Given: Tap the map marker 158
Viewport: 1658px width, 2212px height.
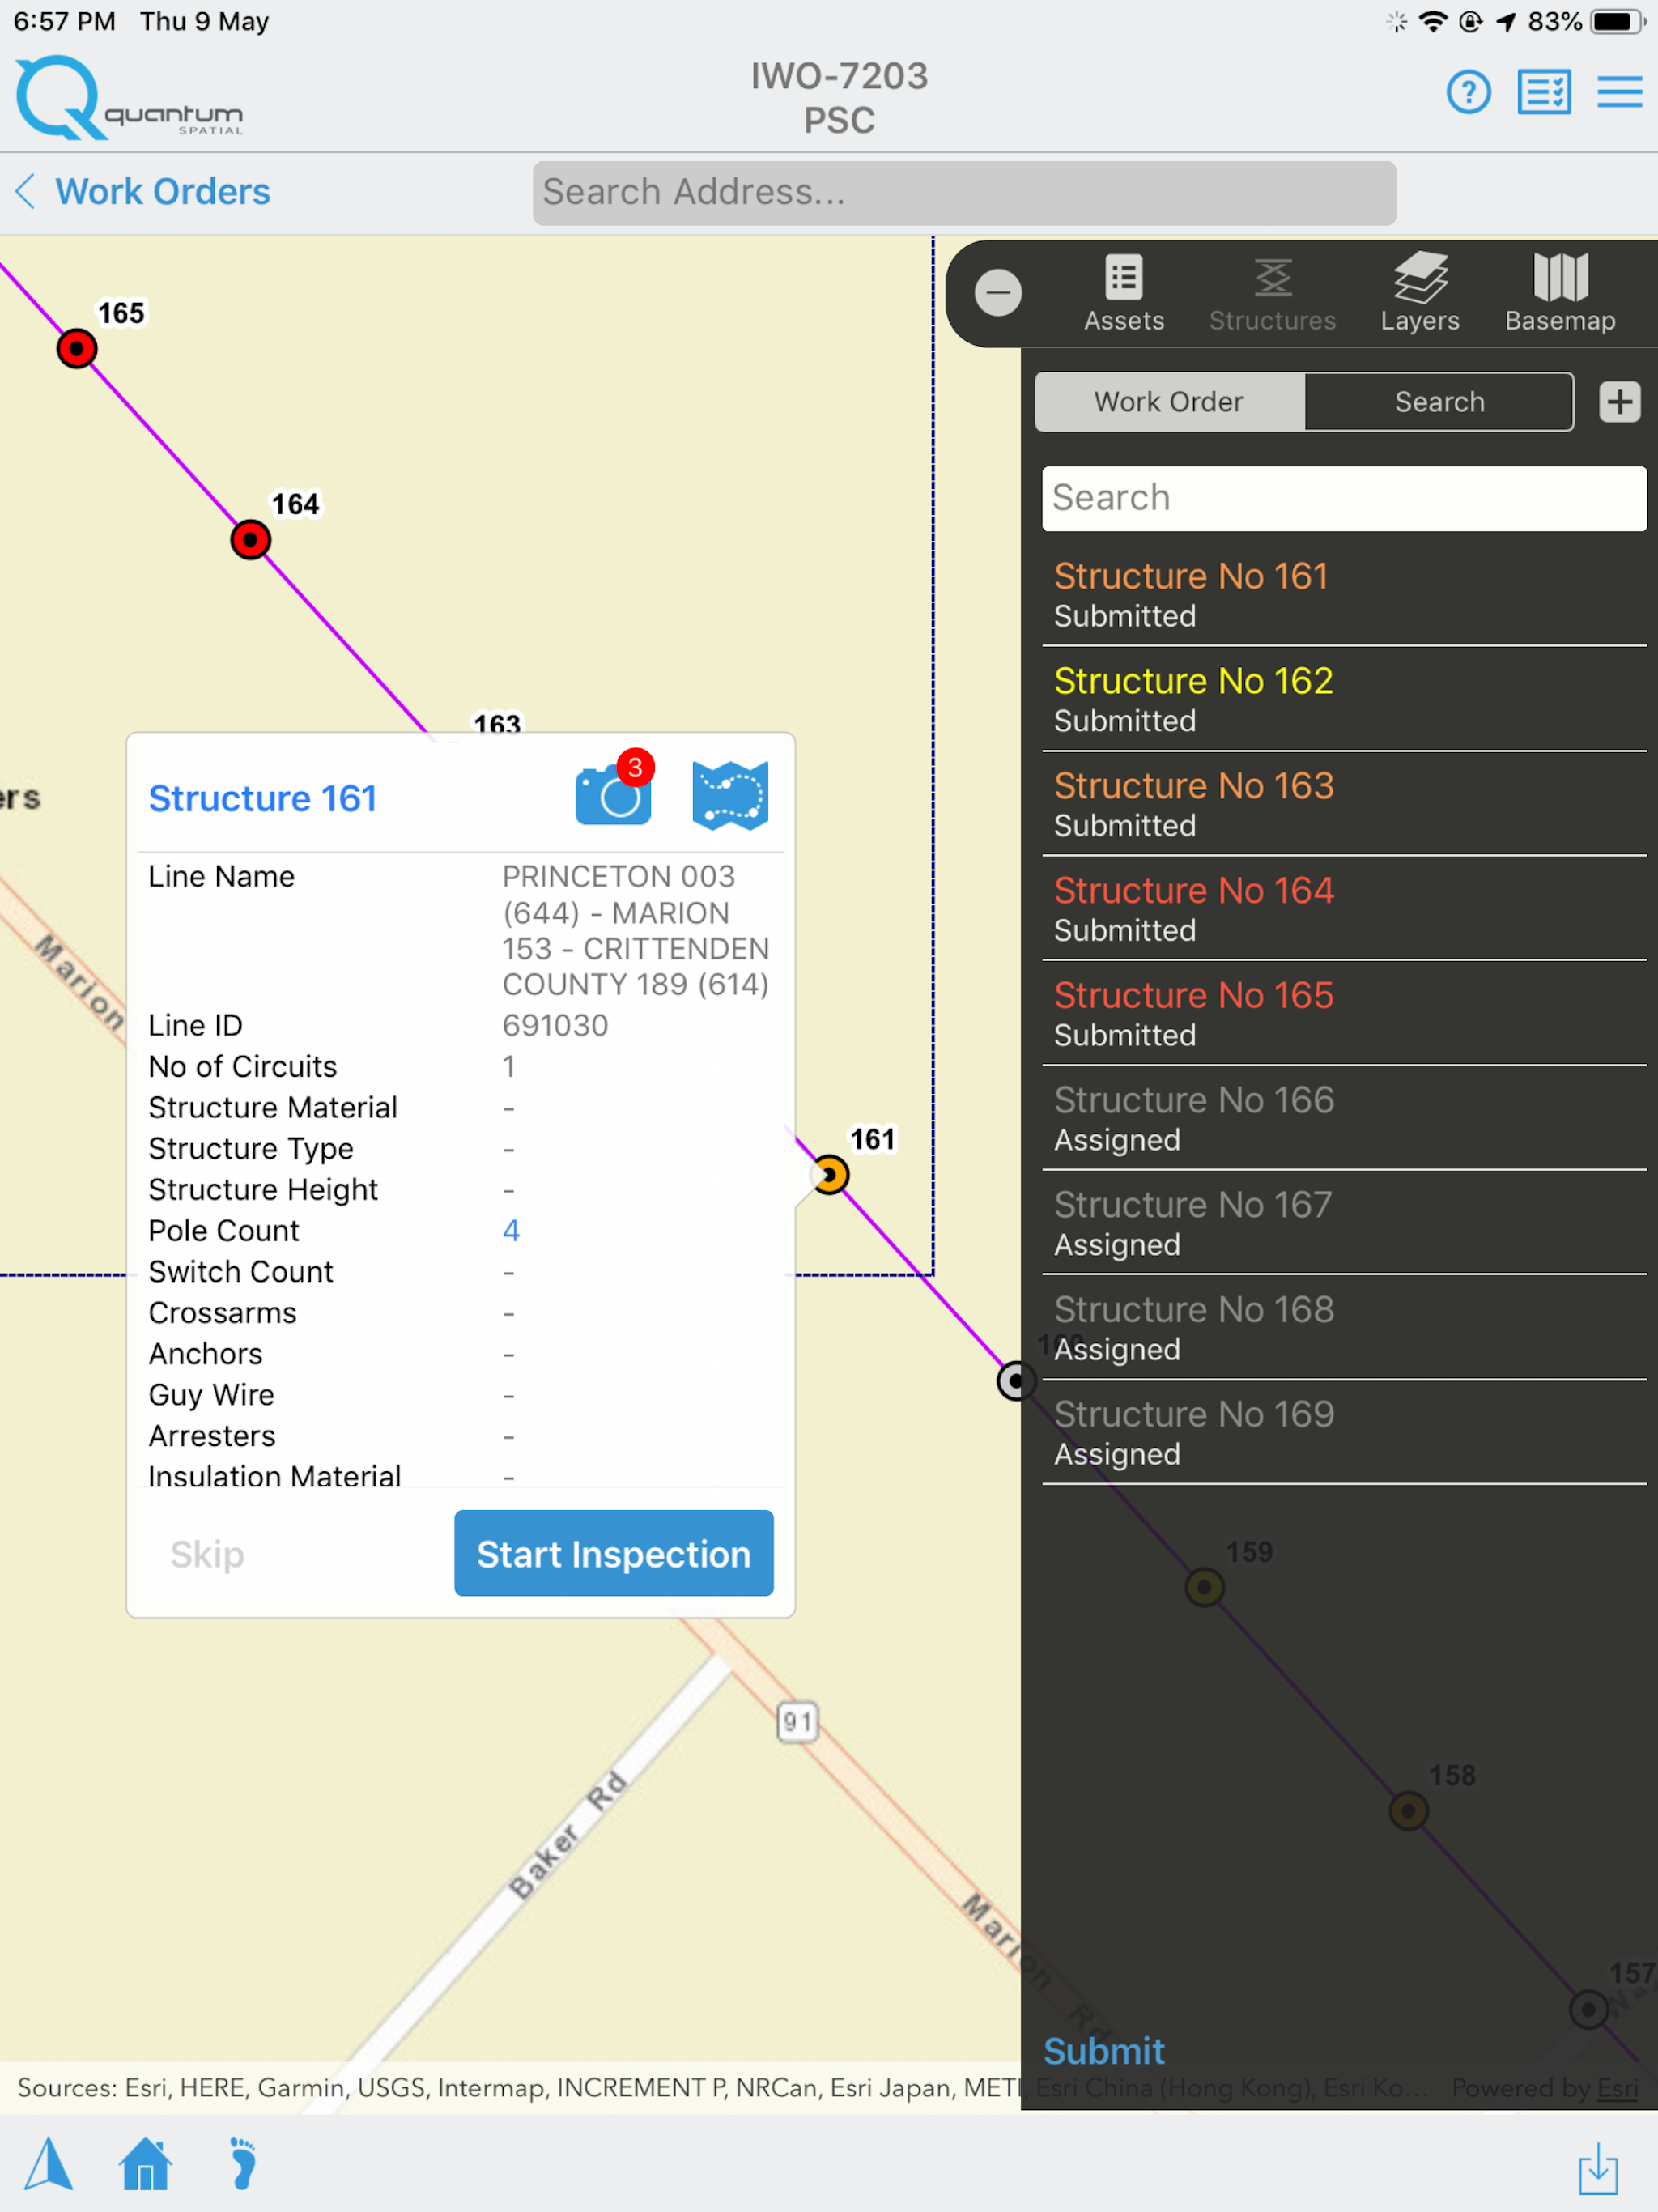Looking at the screenshot, I should coord(1409,1810).
